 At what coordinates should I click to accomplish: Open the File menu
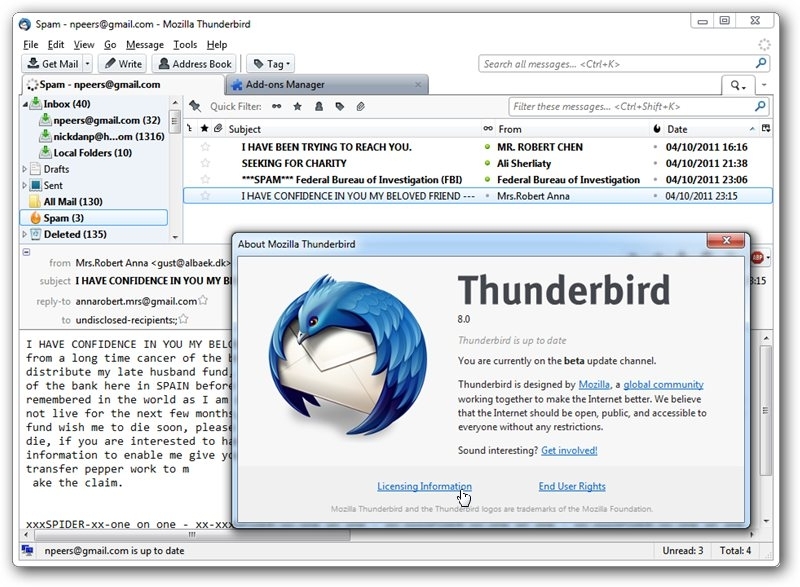31,45
